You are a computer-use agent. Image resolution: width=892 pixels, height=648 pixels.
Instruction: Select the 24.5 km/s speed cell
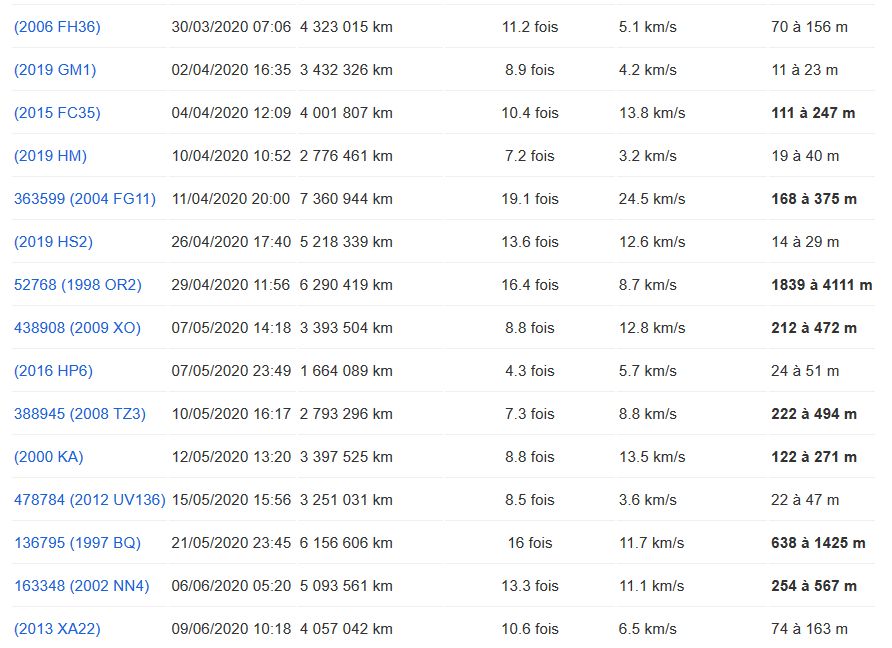click(651, 199)
